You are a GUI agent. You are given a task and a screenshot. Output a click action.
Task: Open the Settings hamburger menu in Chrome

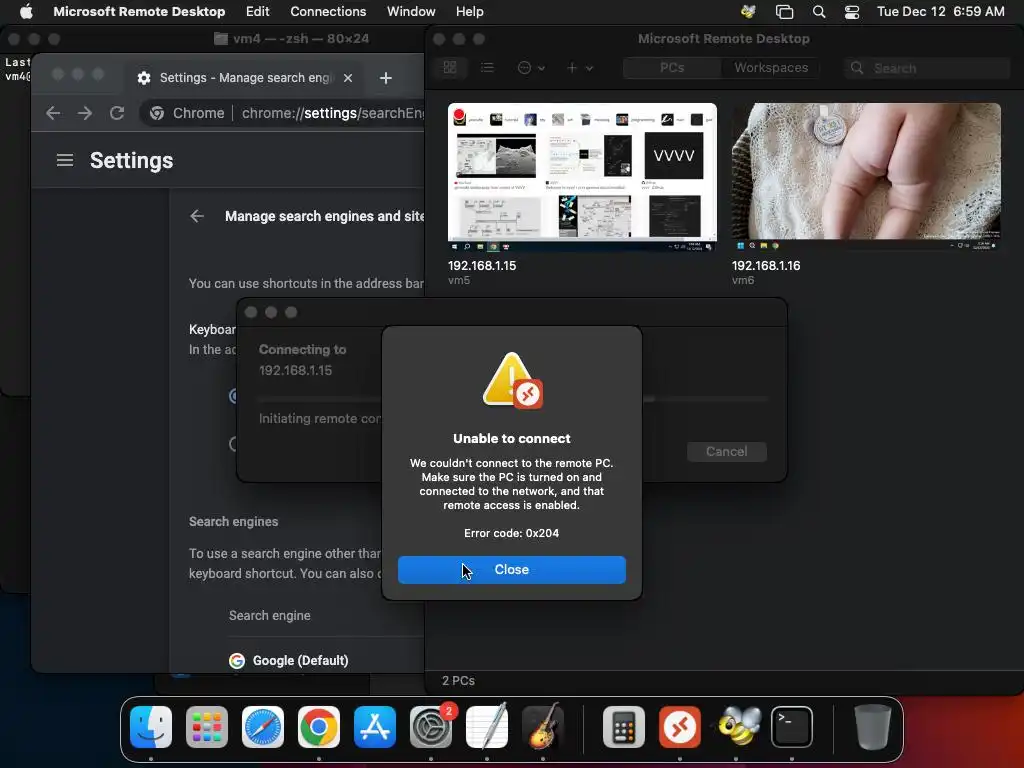(x=65, y=160)
